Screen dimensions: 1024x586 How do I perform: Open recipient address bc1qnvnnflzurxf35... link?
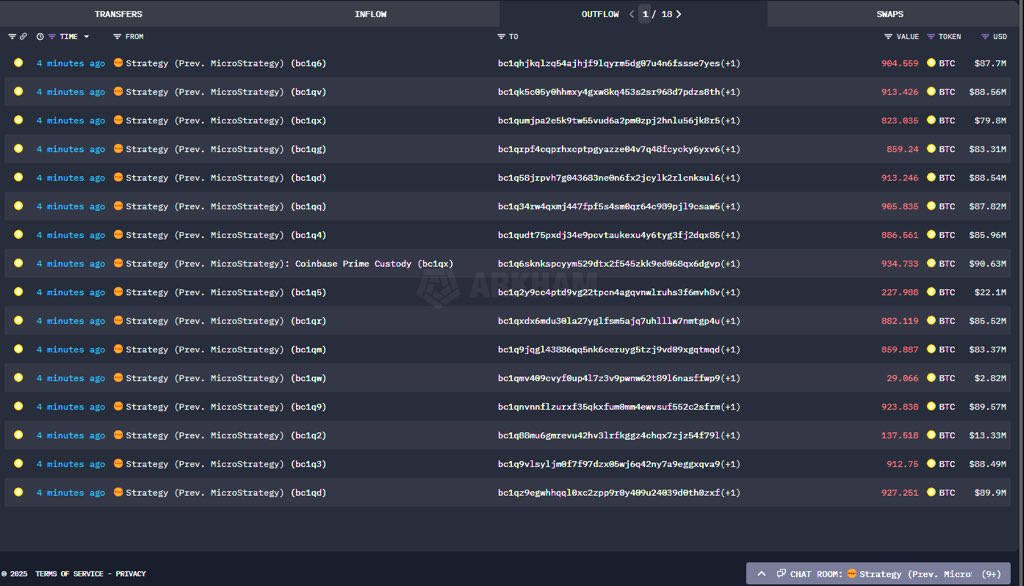point(609,407)
